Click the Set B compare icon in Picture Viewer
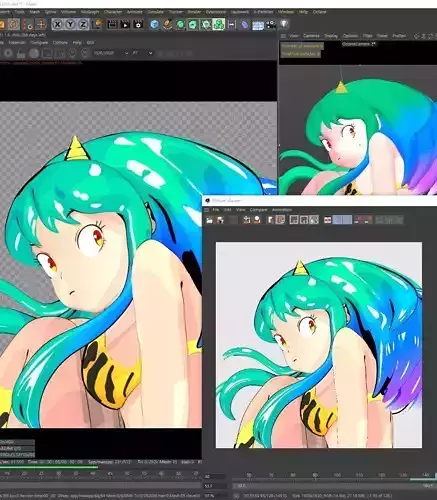This screenshot has width=437, height=500. click(x=304, y=220)
